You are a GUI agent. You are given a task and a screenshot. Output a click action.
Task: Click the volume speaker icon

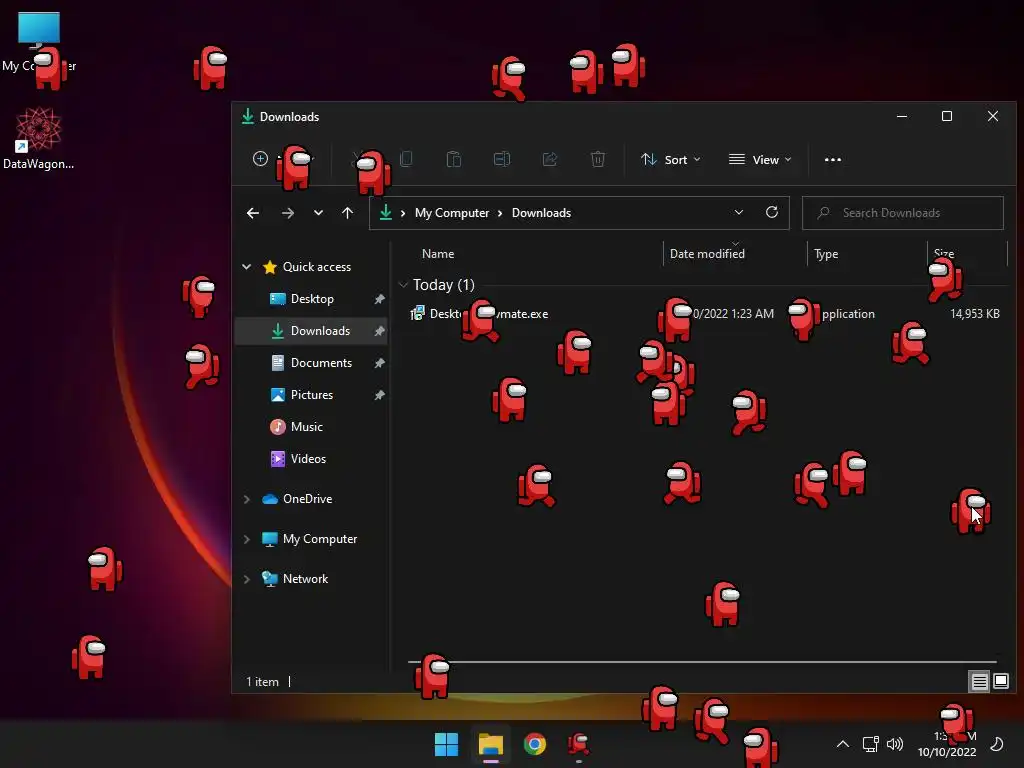(895, 744)
